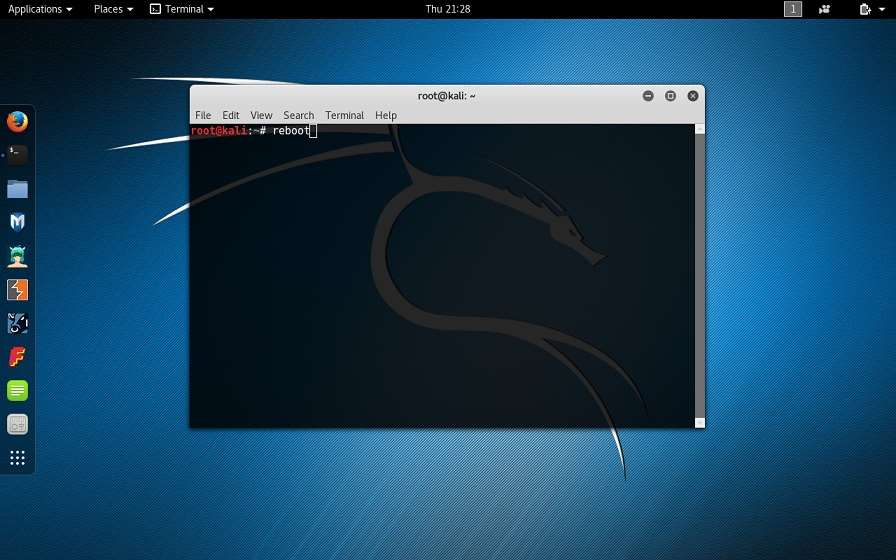Viewport: 896px width, 560px height.
Task: Open the Edit menu in terminal
Action: tap(231, 115)
